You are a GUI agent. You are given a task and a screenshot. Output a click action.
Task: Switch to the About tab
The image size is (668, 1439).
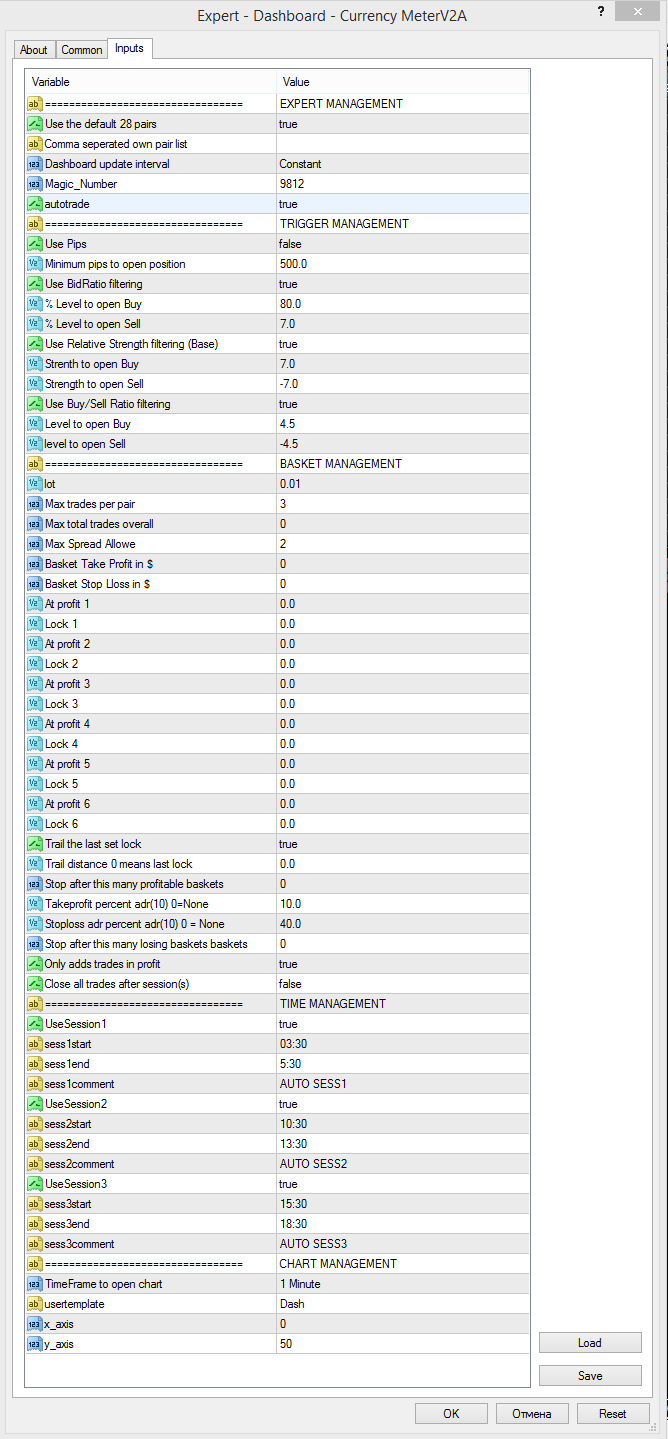(34, 50)
